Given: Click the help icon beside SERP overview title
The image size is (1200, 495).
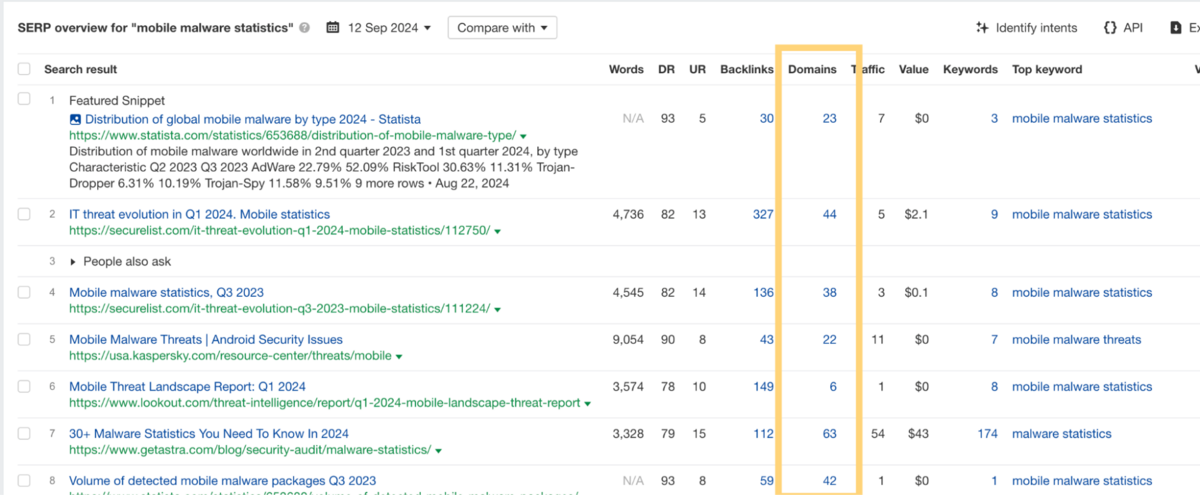Looking at the screenshot, I should pyautogui.click(x=304, y=28).
